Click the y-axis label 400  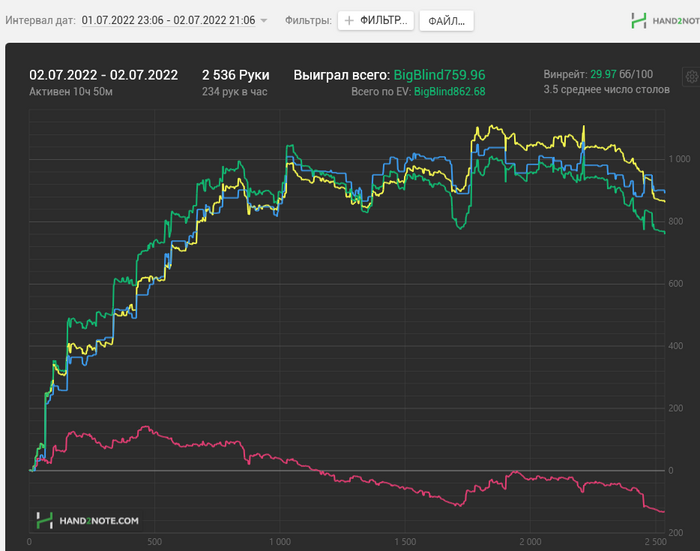click(x=676, y=346)
